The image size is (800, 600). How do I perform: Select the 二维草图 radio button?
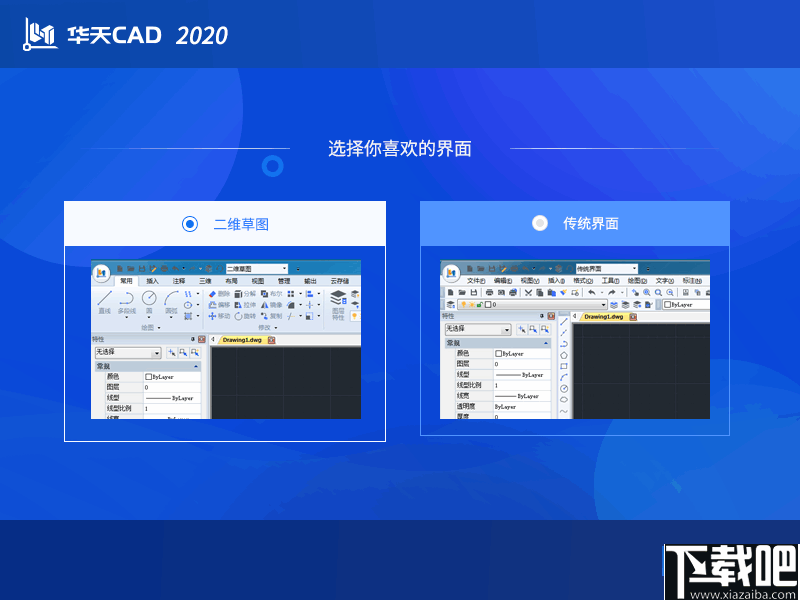pyautogui.click(x=189, y=224)
